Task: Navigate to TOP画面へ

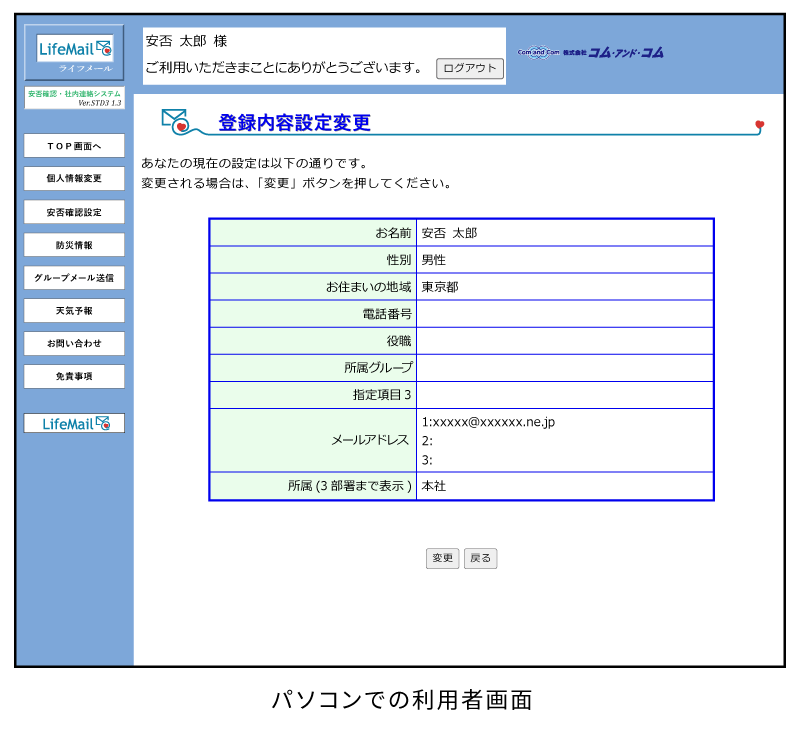Action: point(73,146)
